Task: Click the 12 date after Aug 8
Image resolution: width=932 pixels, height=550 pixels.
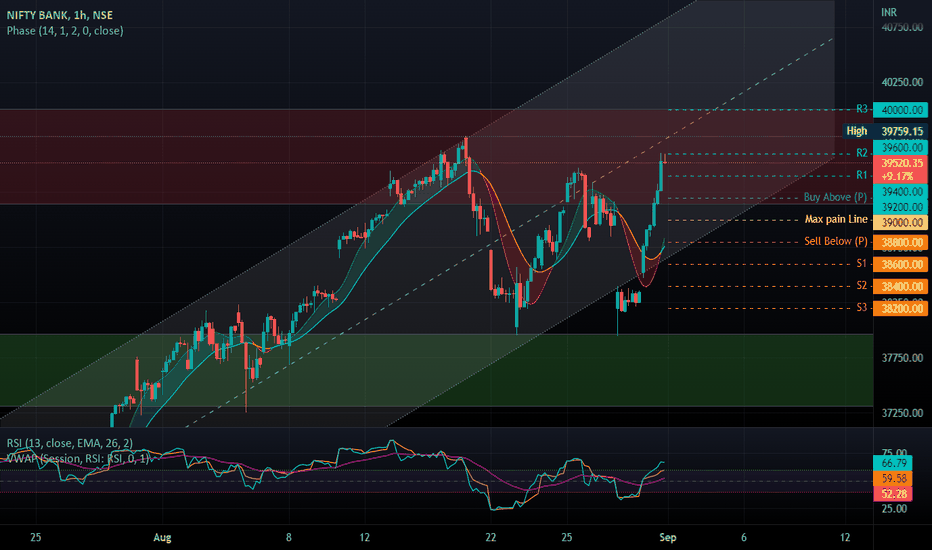Action: [364, 538]
